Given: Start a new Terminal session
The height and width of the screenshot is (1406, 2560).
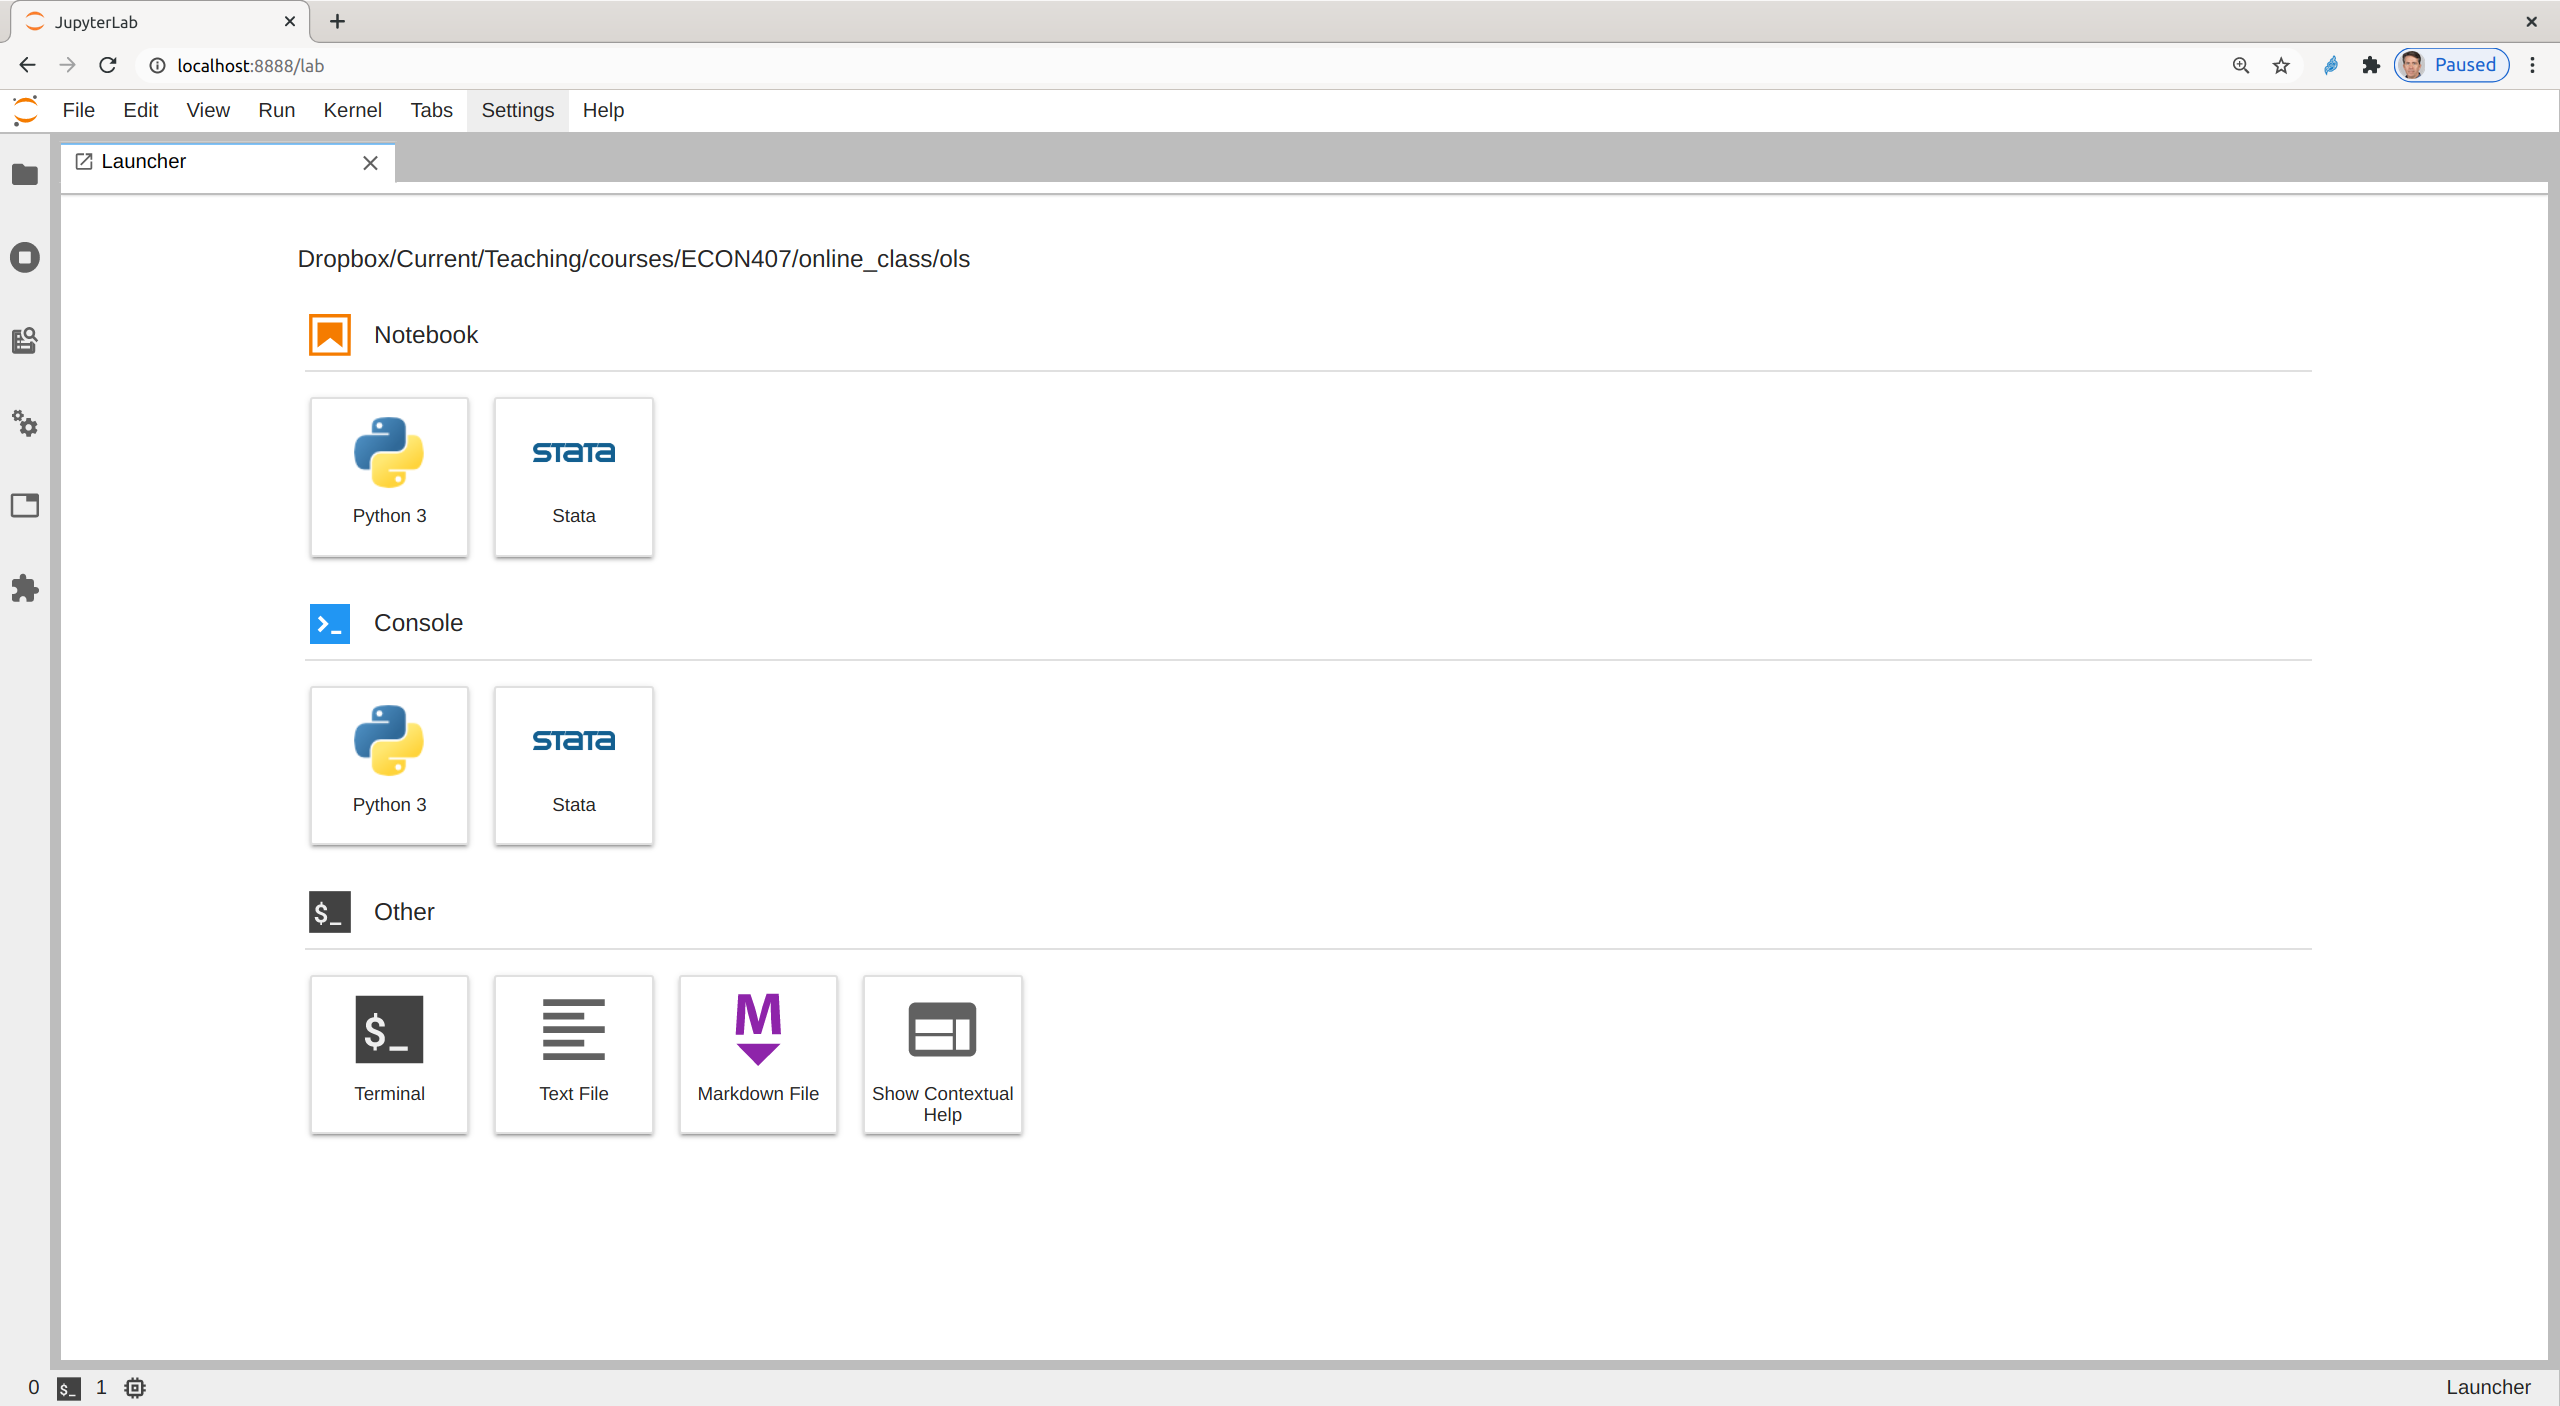Looking at the screenshot, I should tap(389, 1055).
